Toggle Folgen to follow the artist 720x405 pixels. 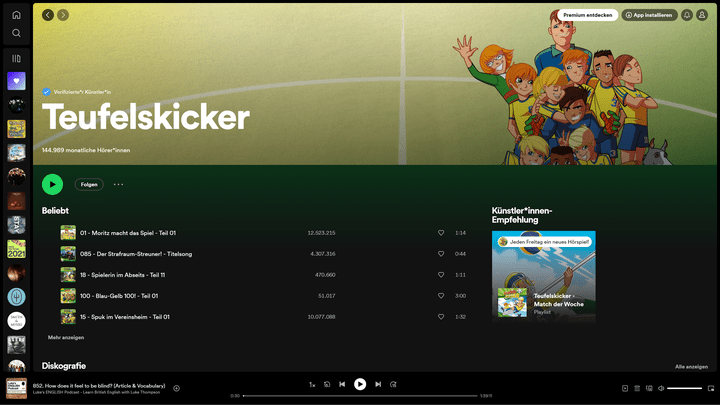point(89,184)
